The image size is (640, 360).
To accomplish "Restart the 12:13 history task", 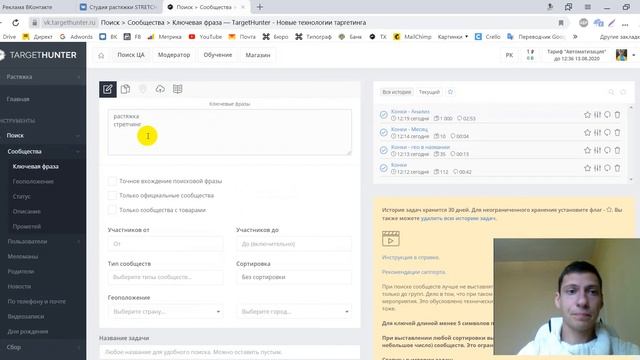I will tap(607, 150).
